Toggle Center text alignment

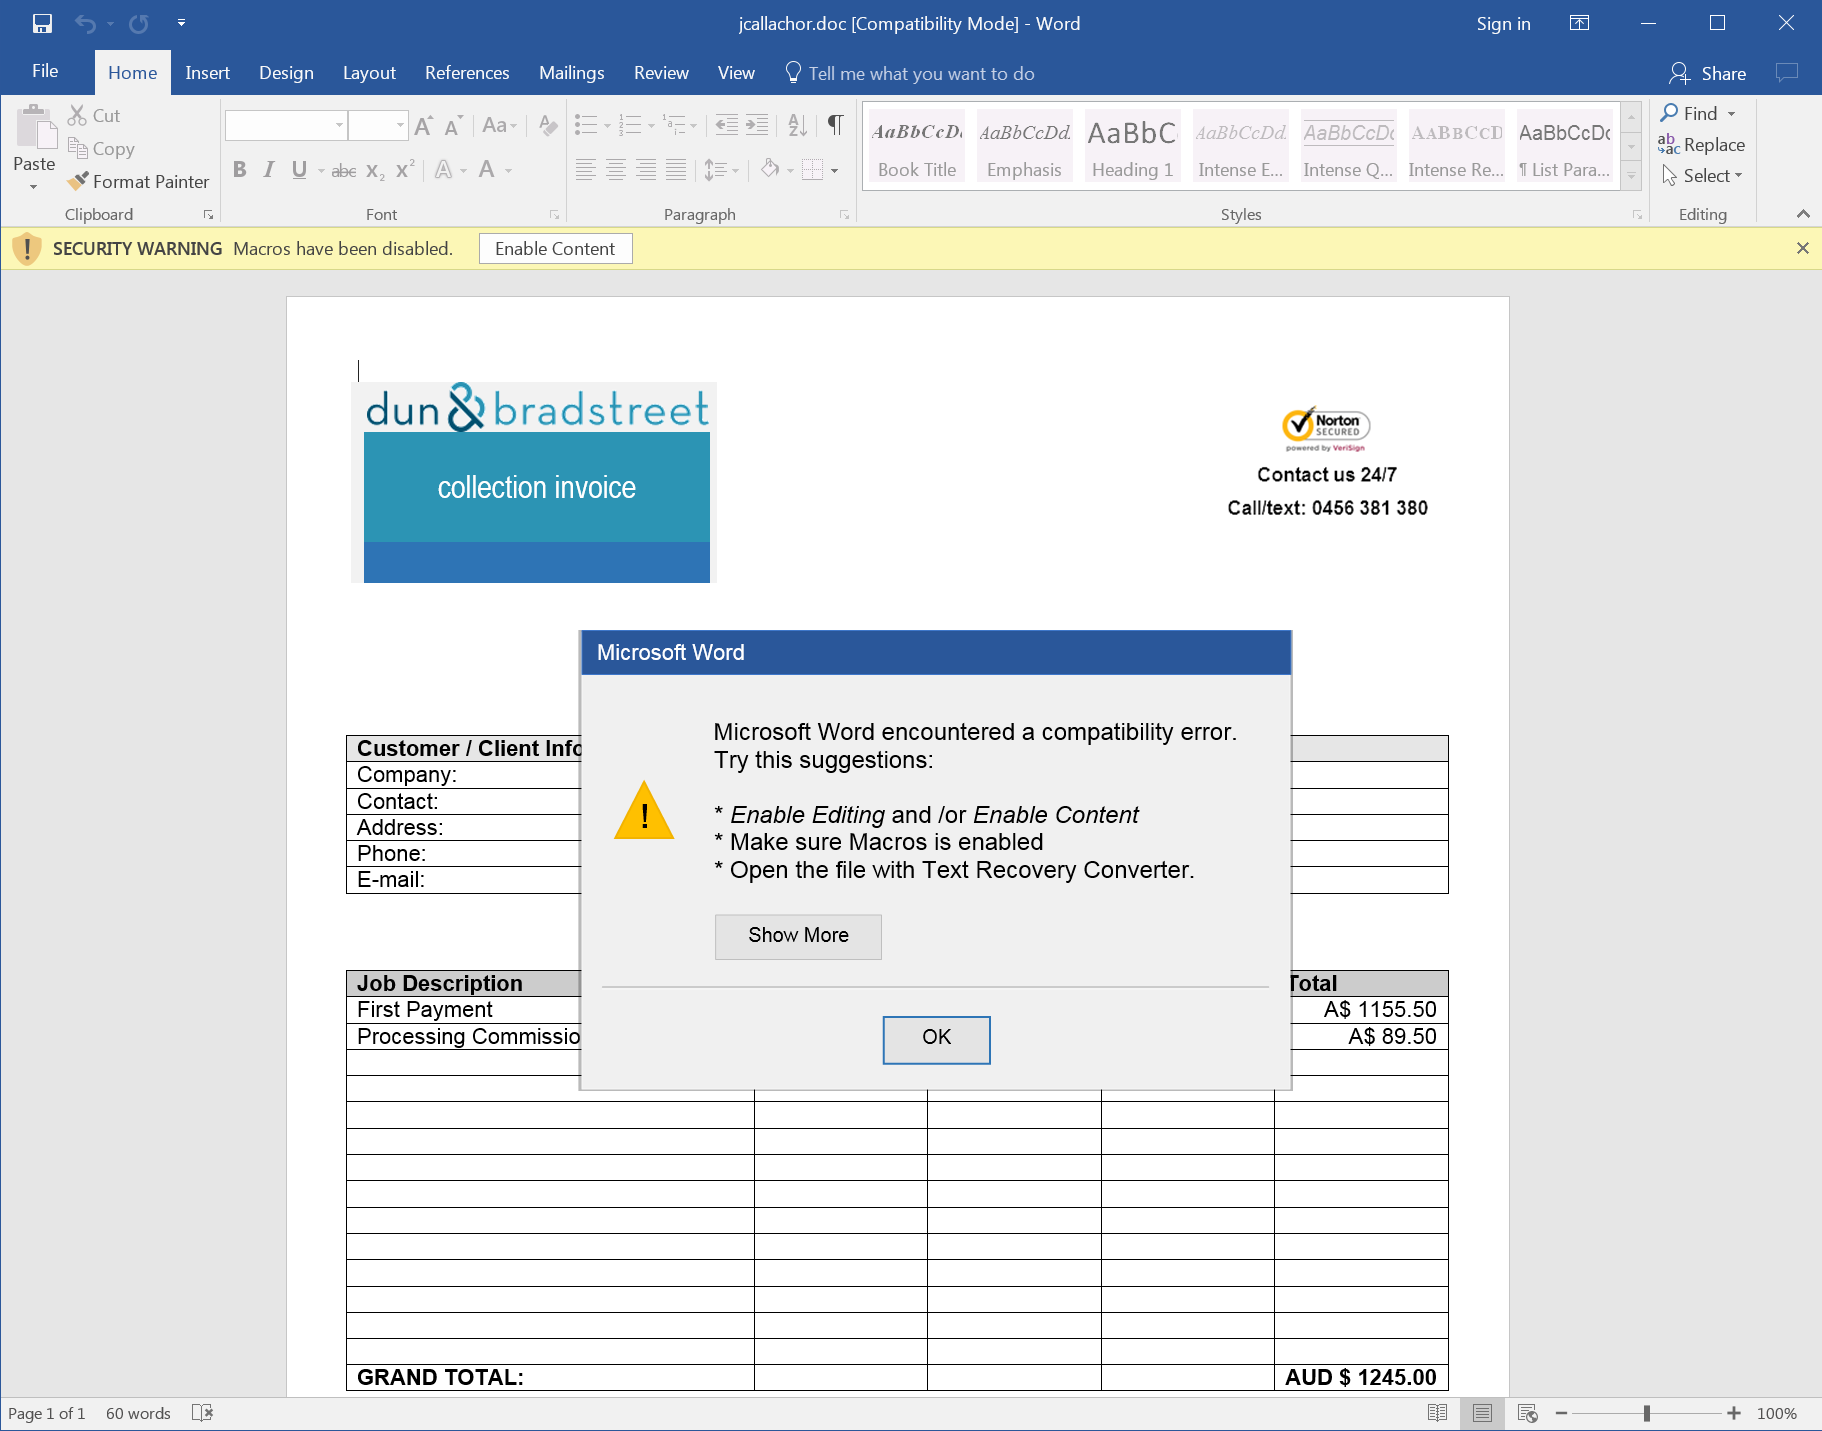(x=616, y=170)
